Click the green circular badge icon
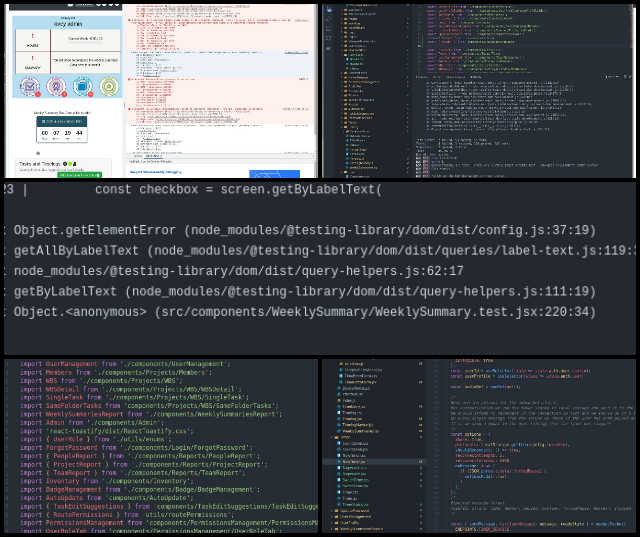The width and height of the screenshot is (640, 537). pyautogui.click(x=108, y=86)
